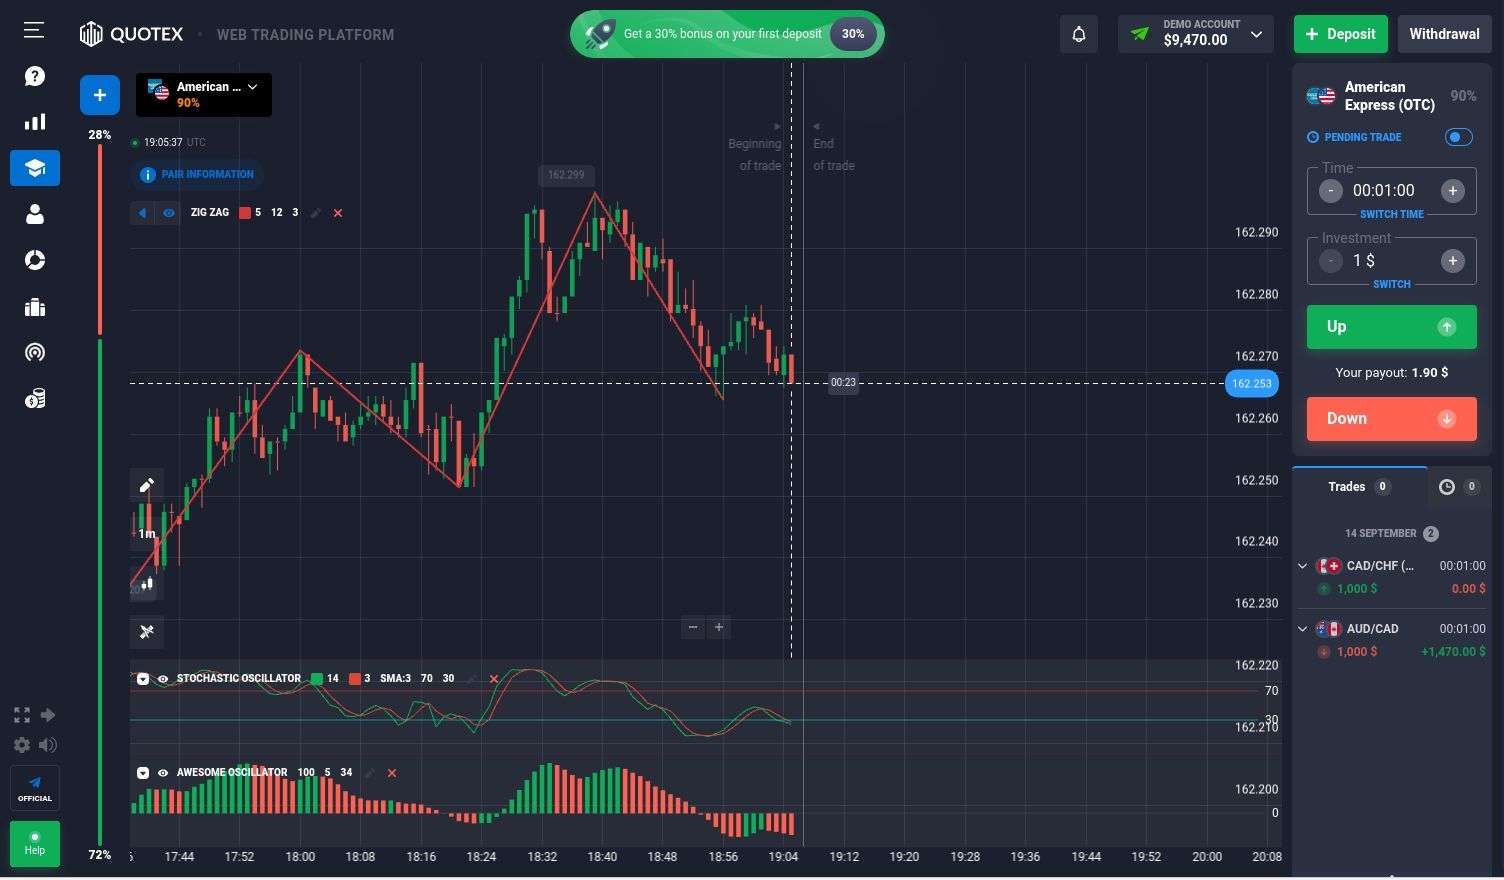Open the settings gear
The image size is (1504, 880).
(x=22, y=745)
